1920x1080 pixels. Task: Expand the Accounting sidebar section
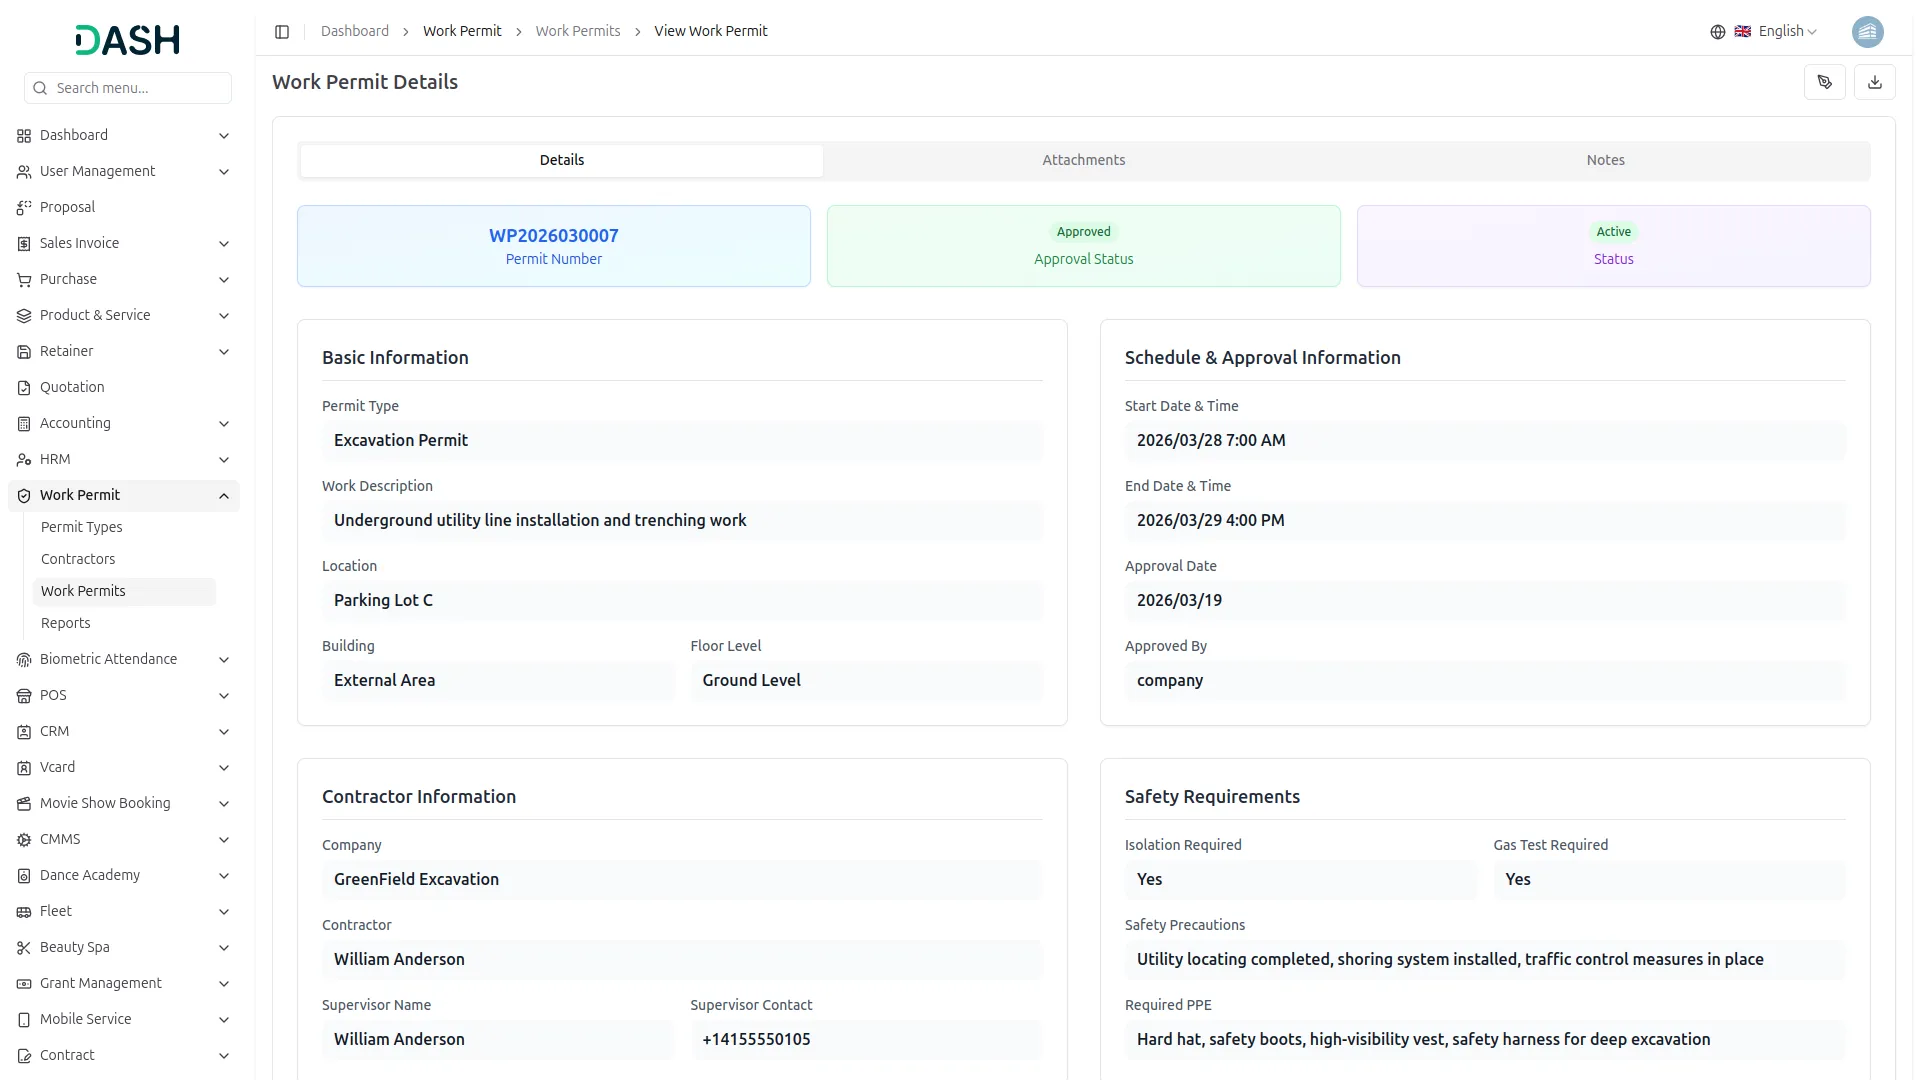pyautogui.click(x=224, y=424)
